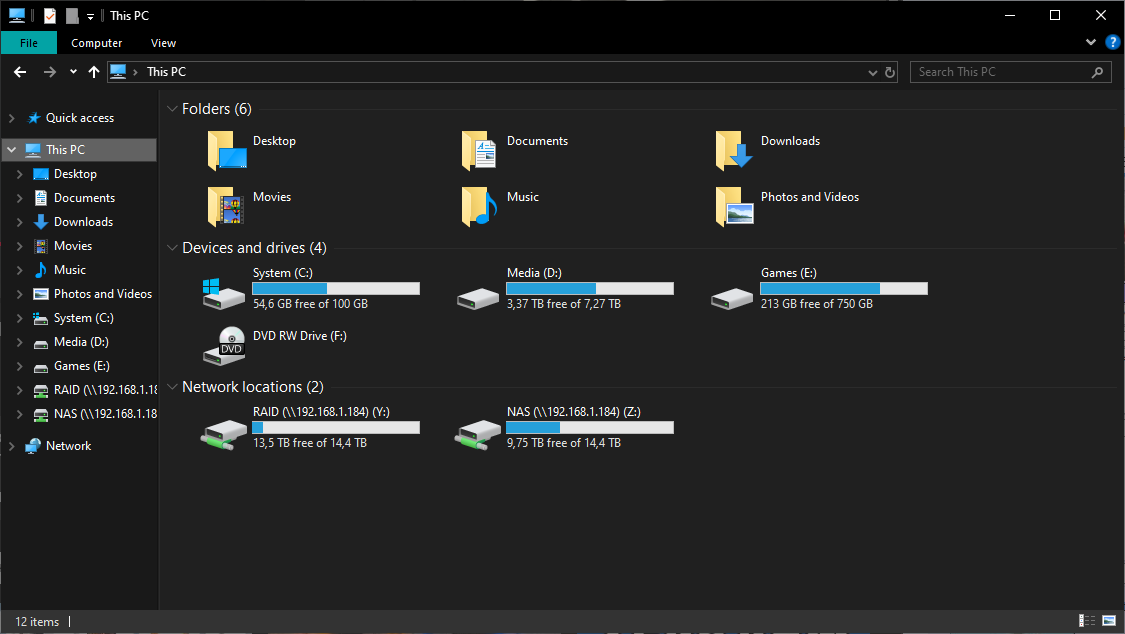Viewport: 1125px width, 634px height.
Task: Select Music in the navigation pane
Action: coord(70,270)
